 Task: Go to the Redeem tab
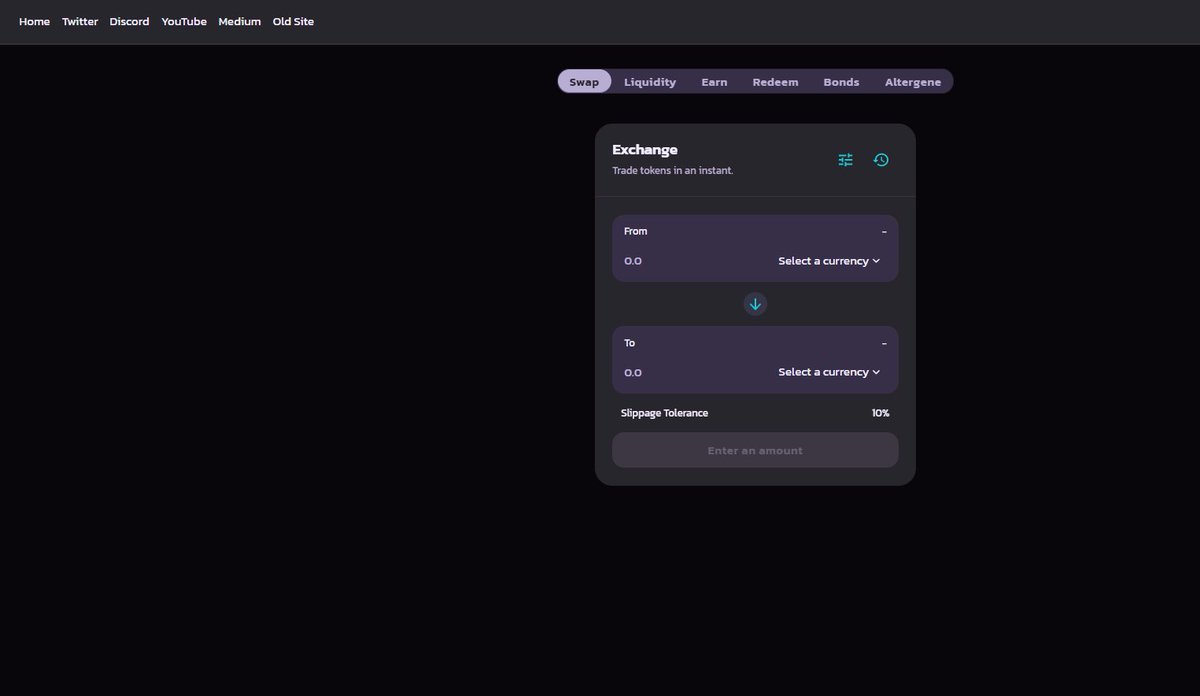coord(775,82)
